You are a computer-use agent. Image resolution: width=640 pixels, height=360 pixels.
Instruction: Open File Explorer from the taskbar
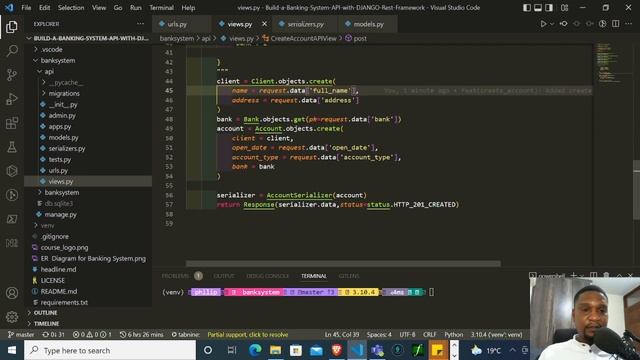point(276,350)
